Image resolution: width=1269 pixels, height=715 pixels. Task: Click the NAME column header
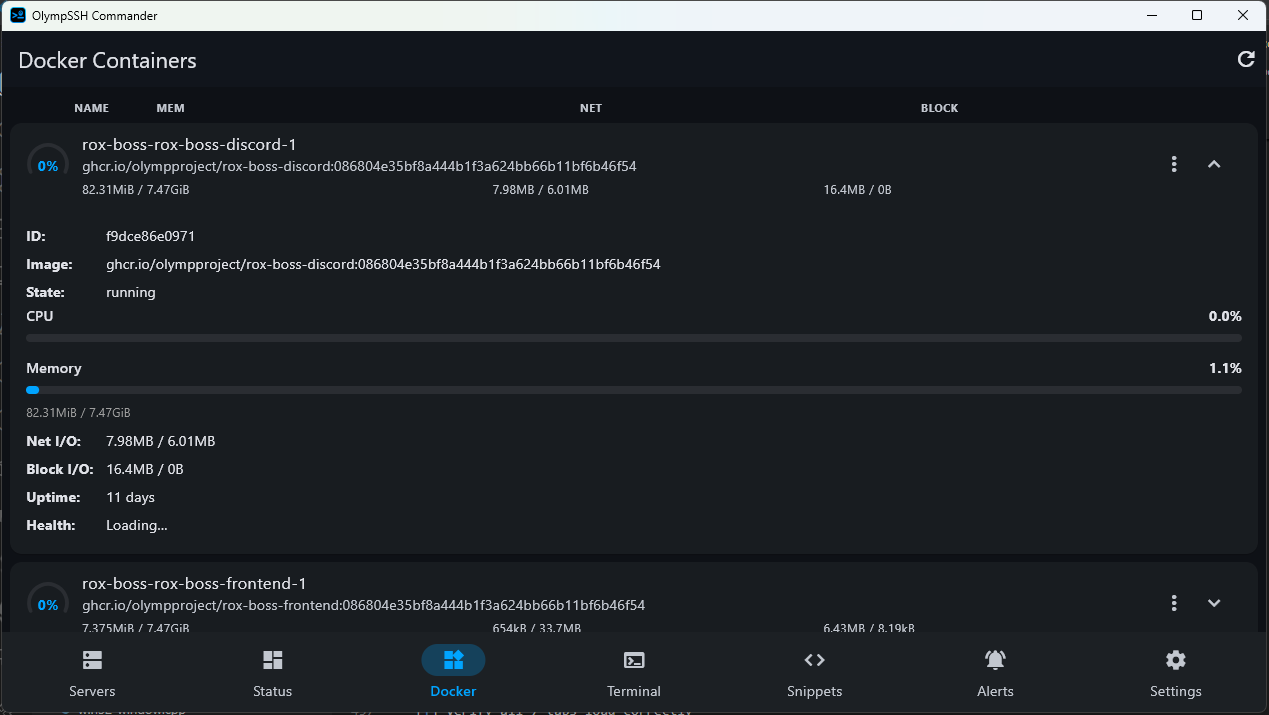[92, 108]
